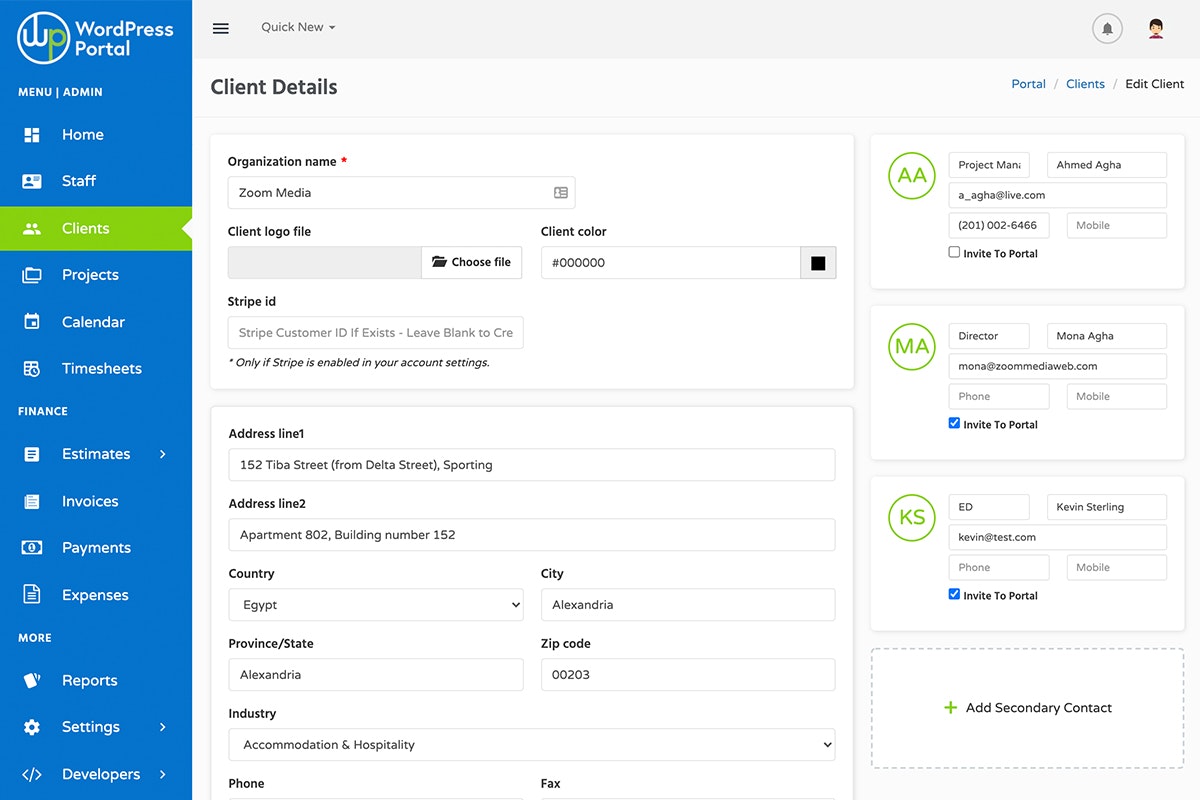
Task: Click the user avatar icon
Action: (1156, 29)
